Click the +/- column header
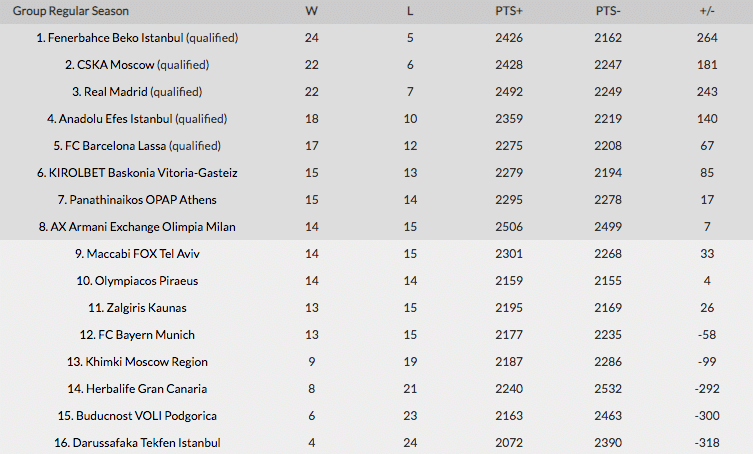The height and width of the screenshot is (454, 753). coord(707,11)
